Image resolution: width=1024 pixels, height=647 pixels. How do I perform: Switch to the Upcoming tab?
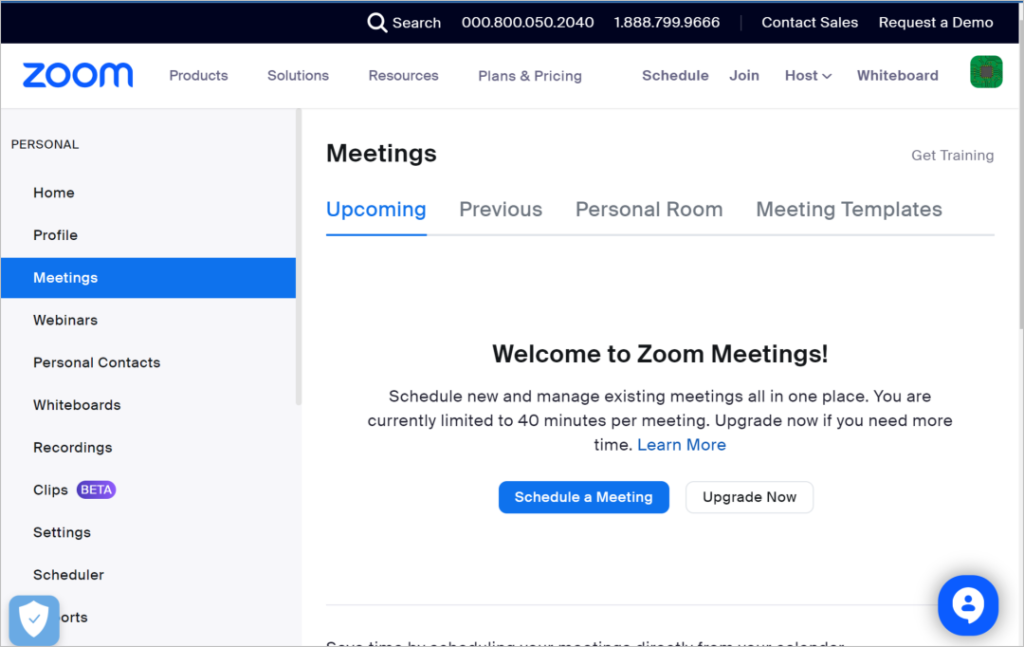[376, 210]
